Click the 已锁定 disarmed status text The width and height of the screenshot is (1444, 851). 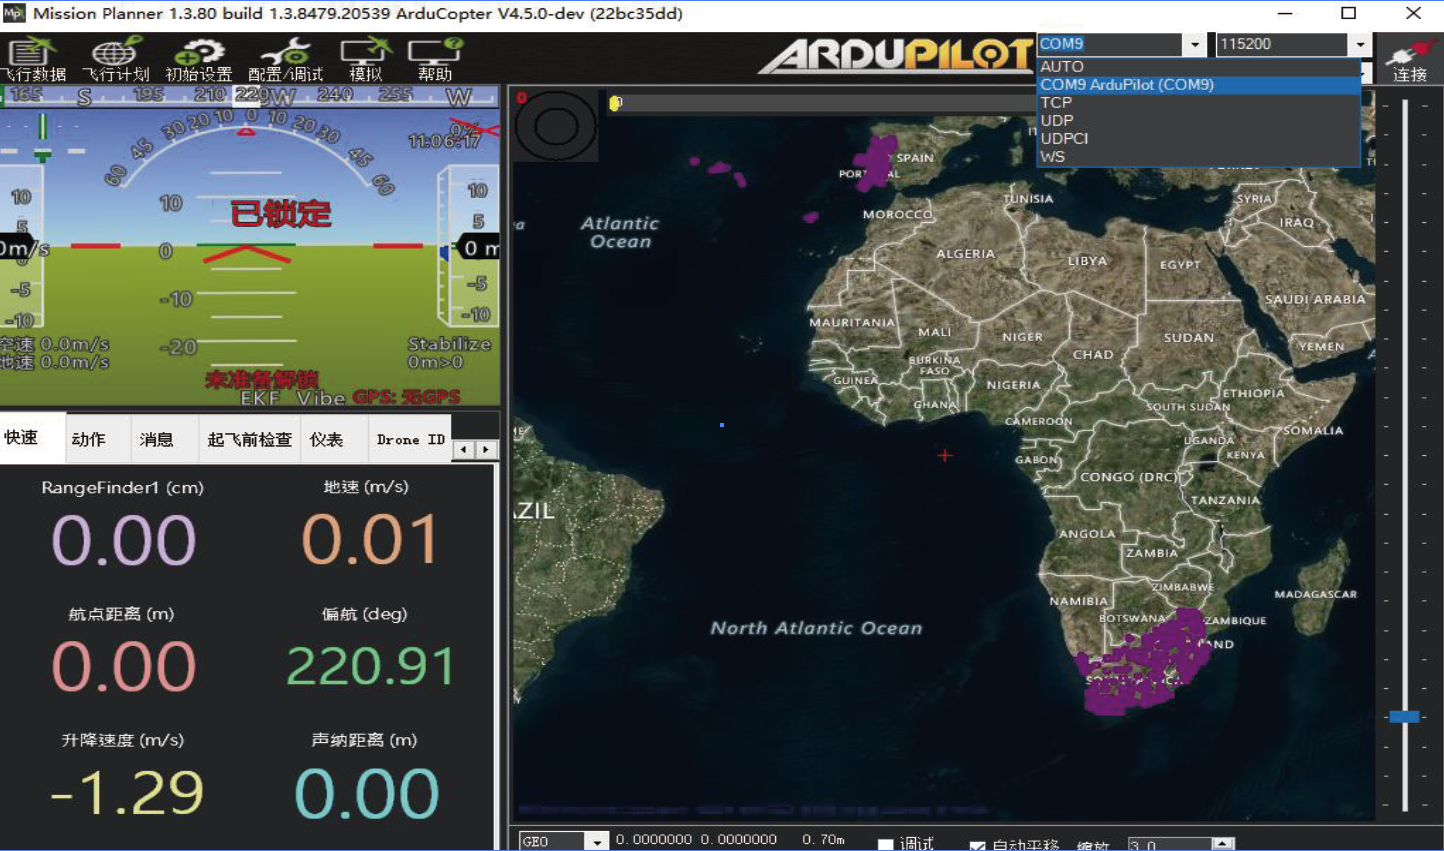(280, 213)
